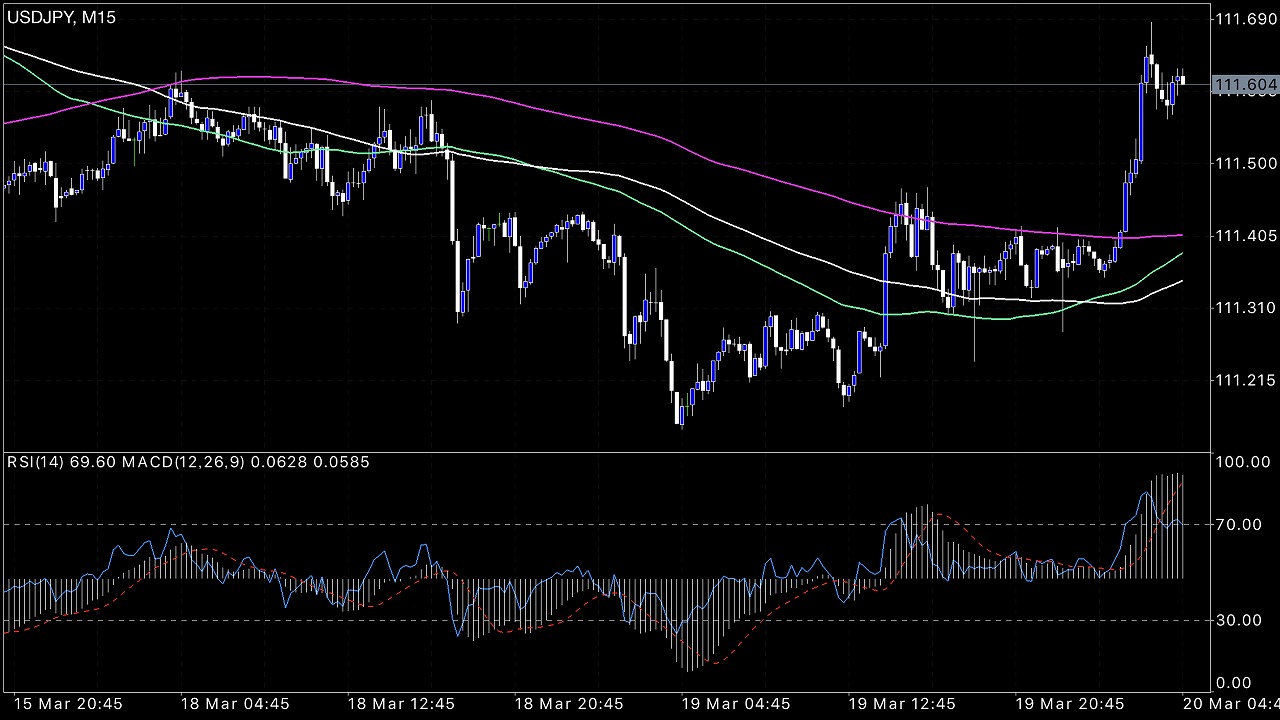The image size is (1280, 720).
Task: Select the 18 Mar 04:45 time label
Action: [x=235, y=704]
